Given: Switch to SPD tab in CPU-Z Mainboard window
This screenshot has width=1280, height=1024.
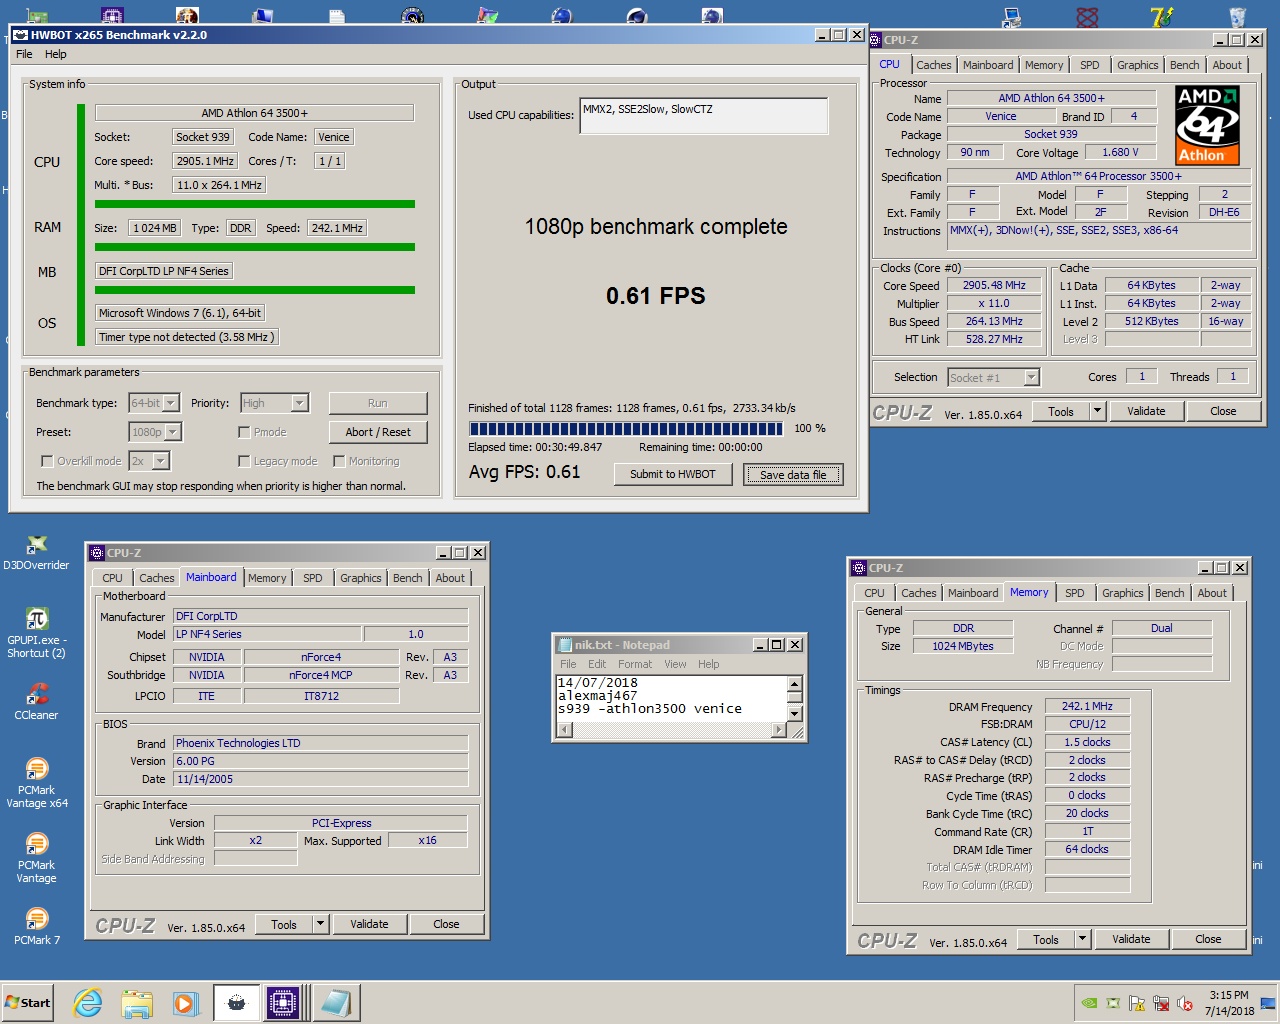Looking at the screenshot, I should pos(313,578).
